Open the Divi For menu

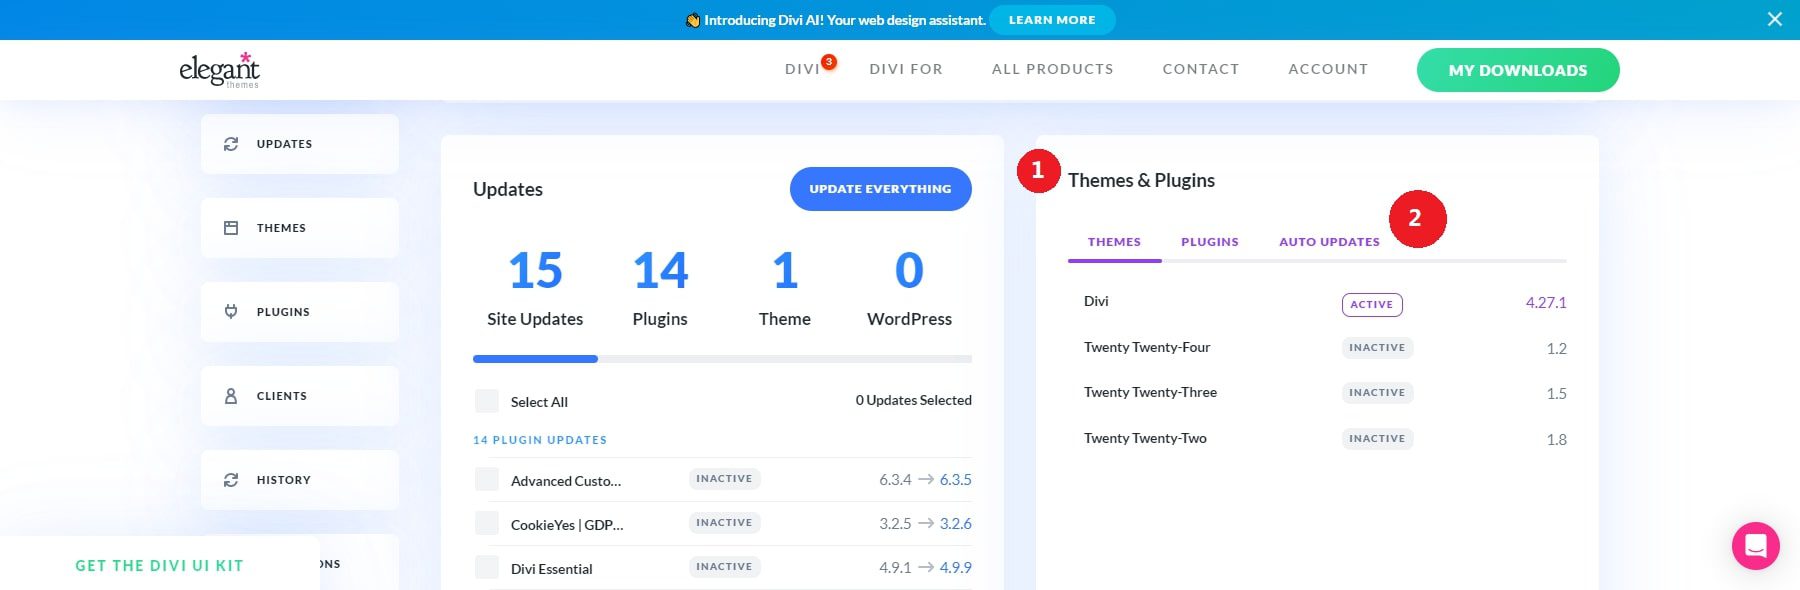(906, 69)
